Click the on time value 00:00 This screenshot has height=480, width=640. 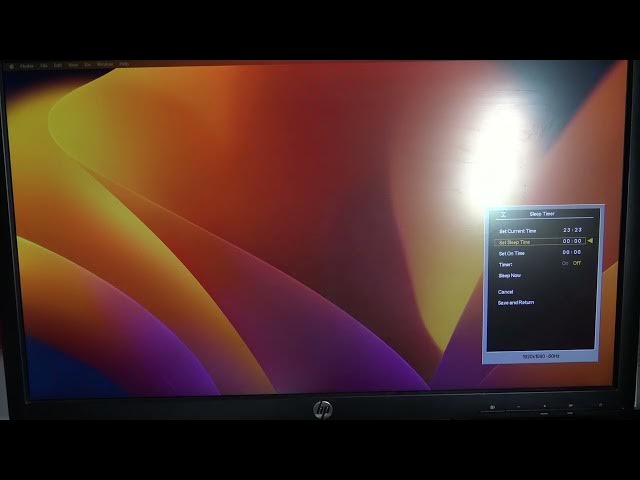tap(571, 252)
